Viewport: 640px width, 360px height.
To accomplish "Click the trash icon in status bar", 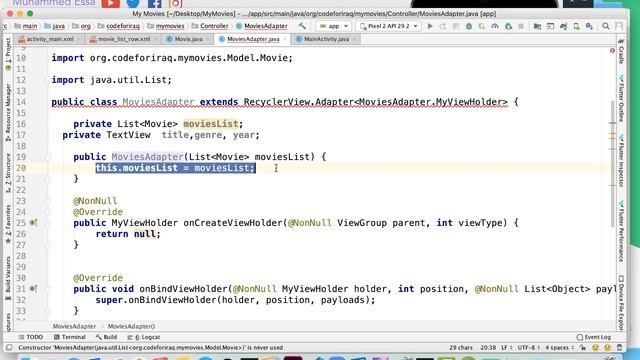I will coord(620,348).
